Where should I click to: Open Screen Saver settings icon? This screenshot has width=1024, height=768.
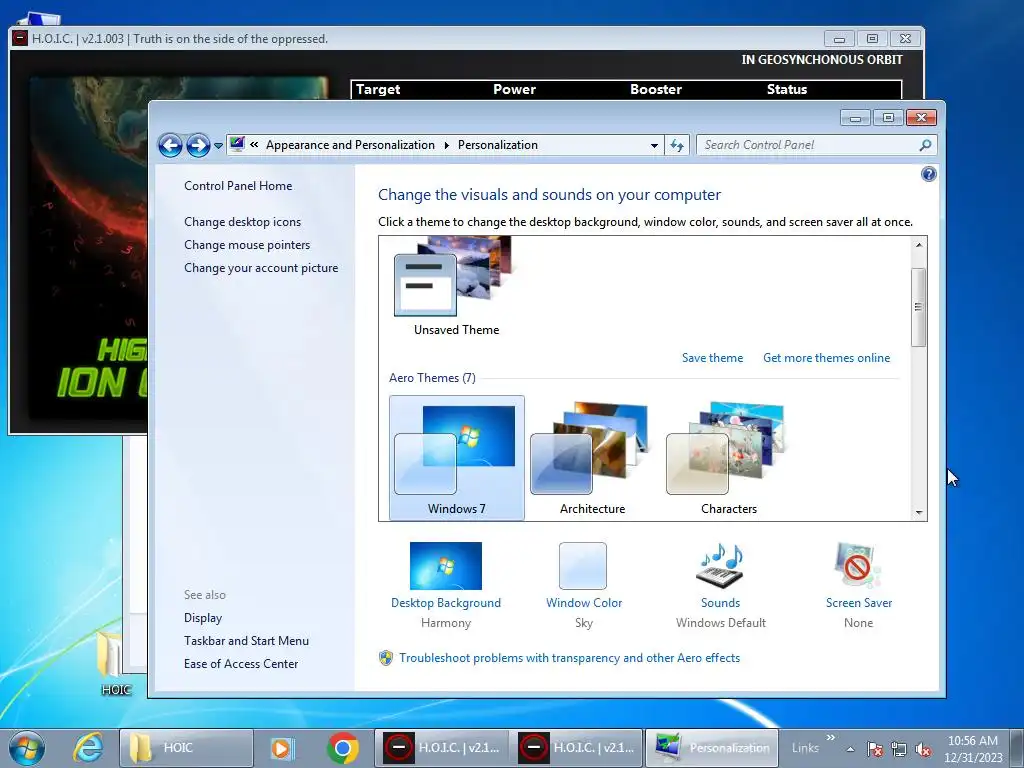click(x=857, y=566)
